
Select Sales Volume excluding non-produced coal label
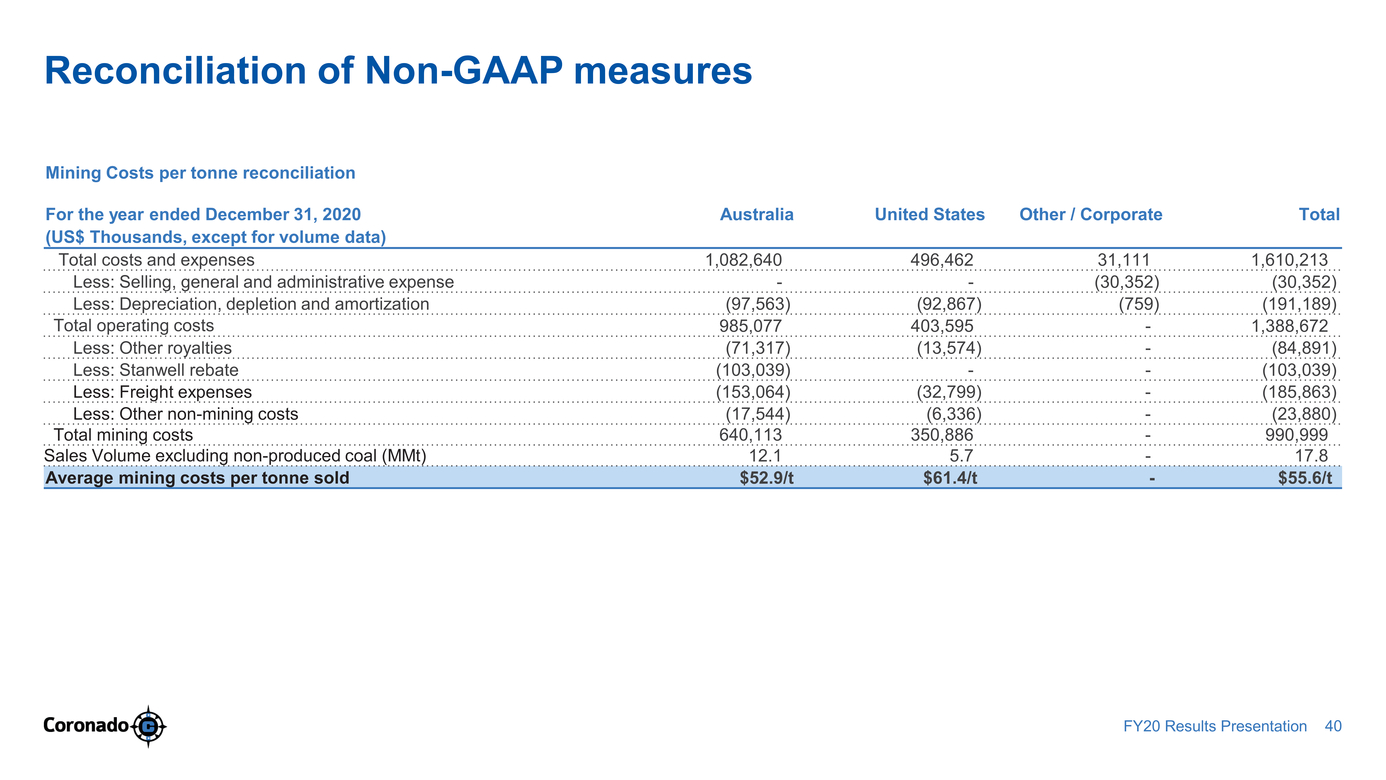click(236, 456)
